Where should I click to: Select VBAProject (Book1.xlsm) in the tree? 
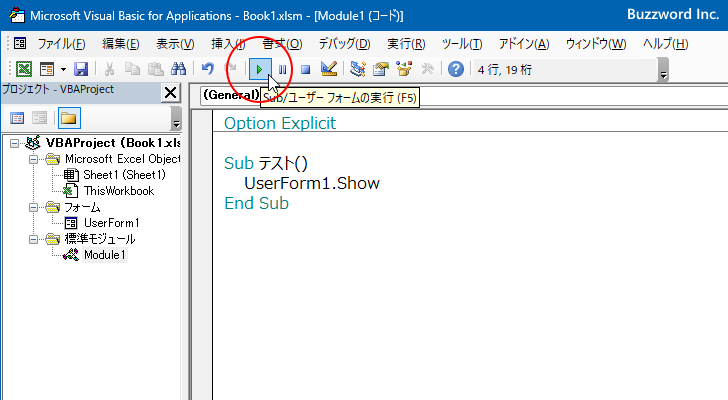[x=113, y=143]
